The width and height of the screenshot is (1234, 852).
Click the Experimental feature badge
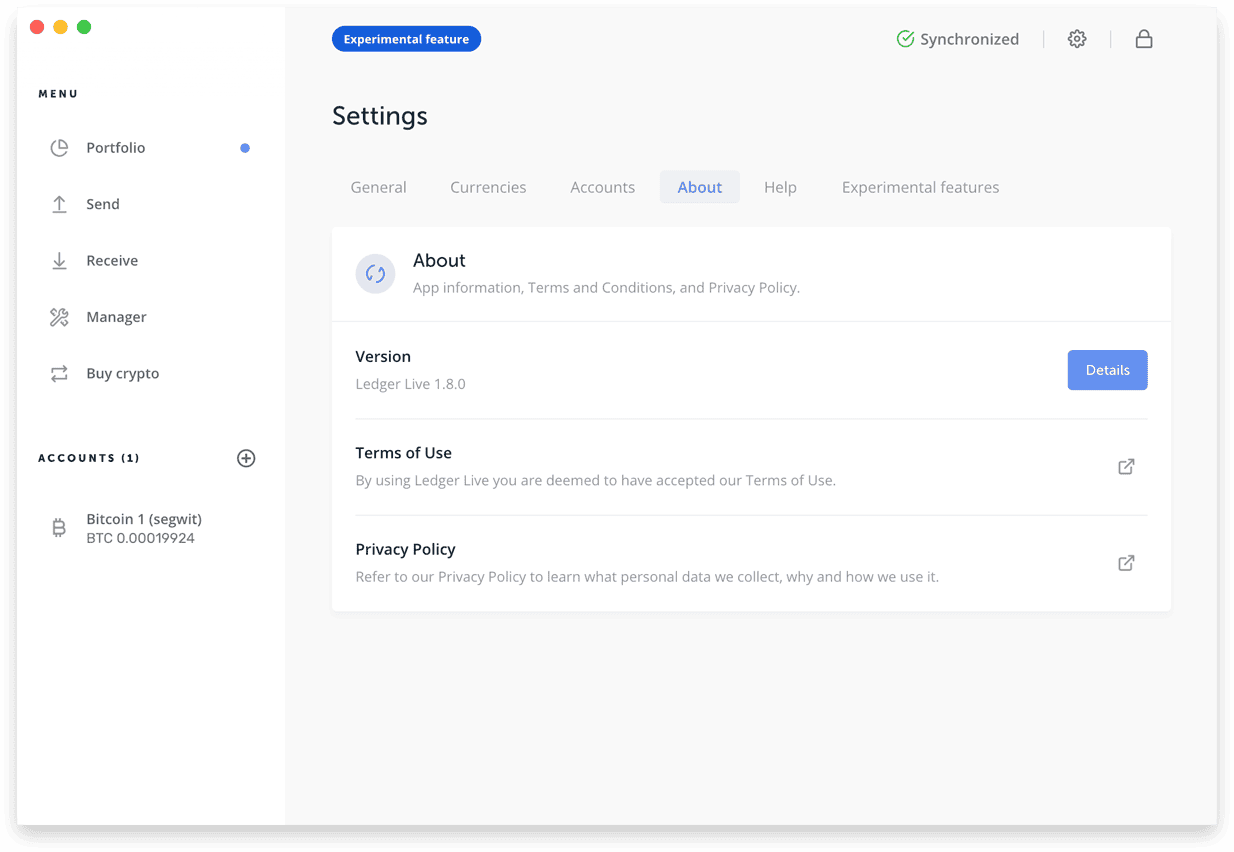(406, 39)
